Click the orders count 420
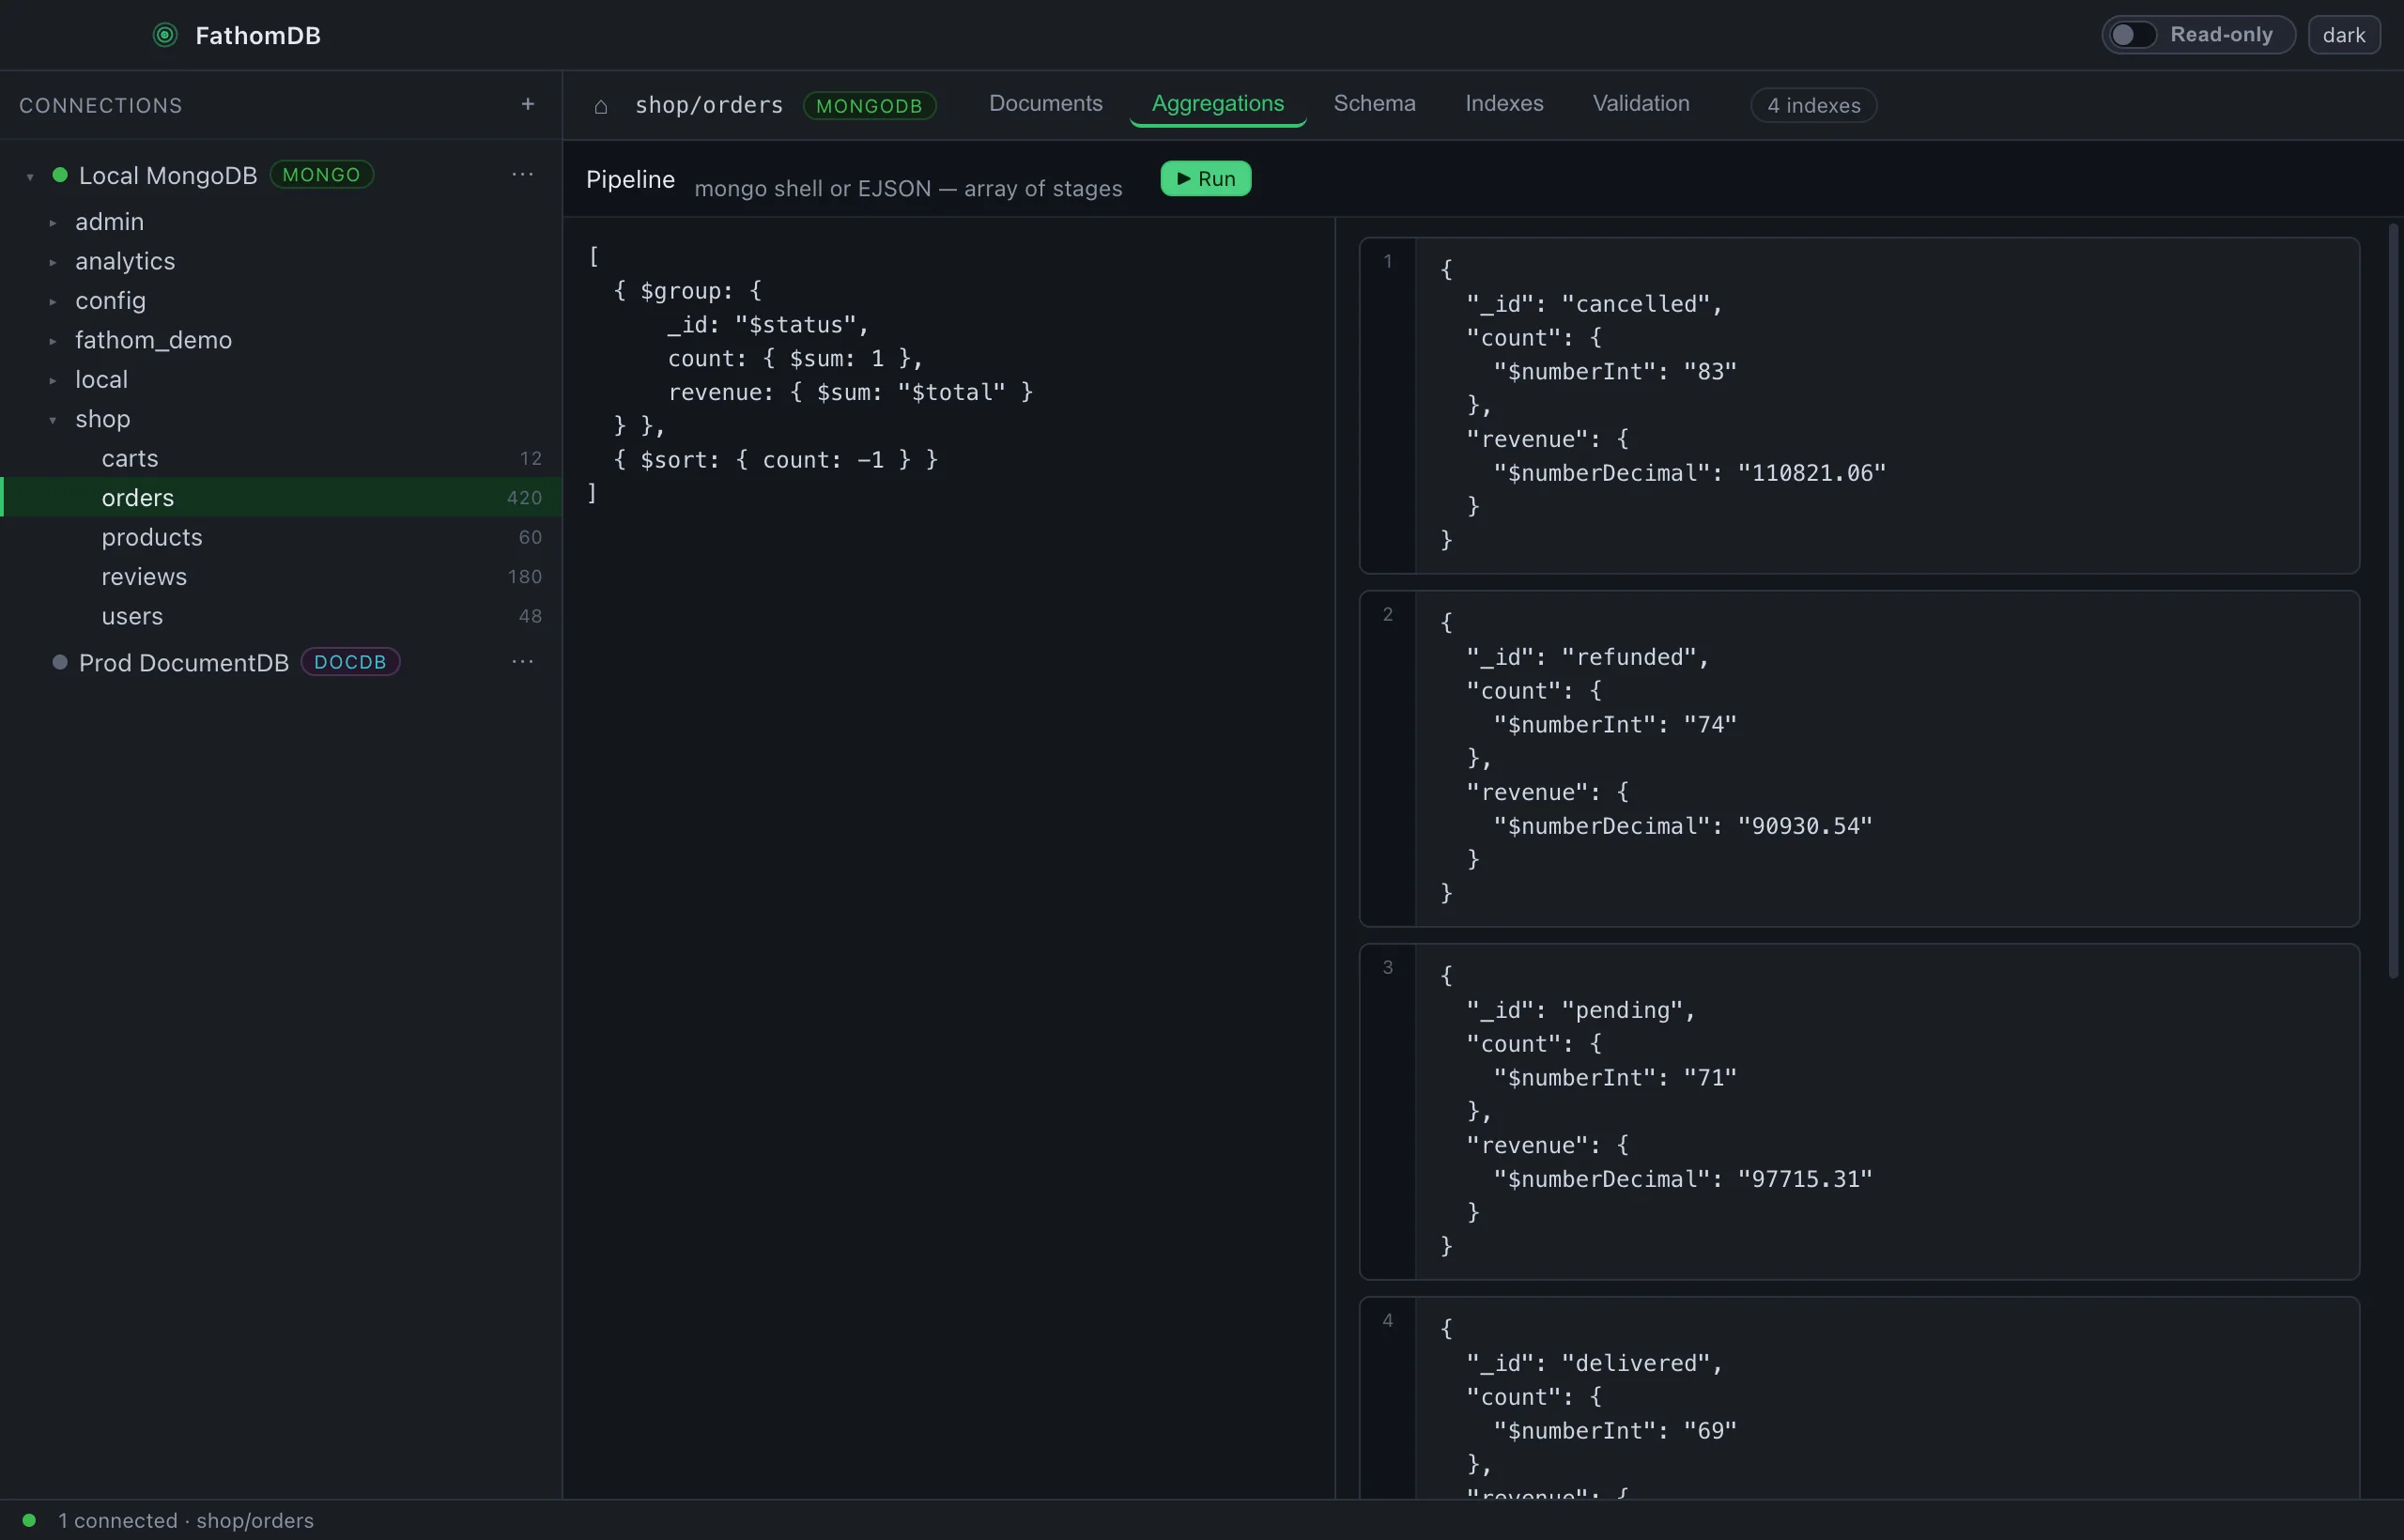The width and height of the screenshot is (2404, 1540). (x=524, y=498)
